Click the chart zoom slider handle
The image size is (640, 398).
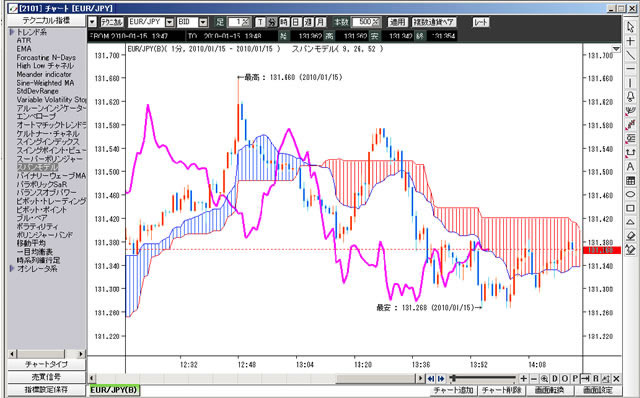pyautogui.click(x=453, y=378)
